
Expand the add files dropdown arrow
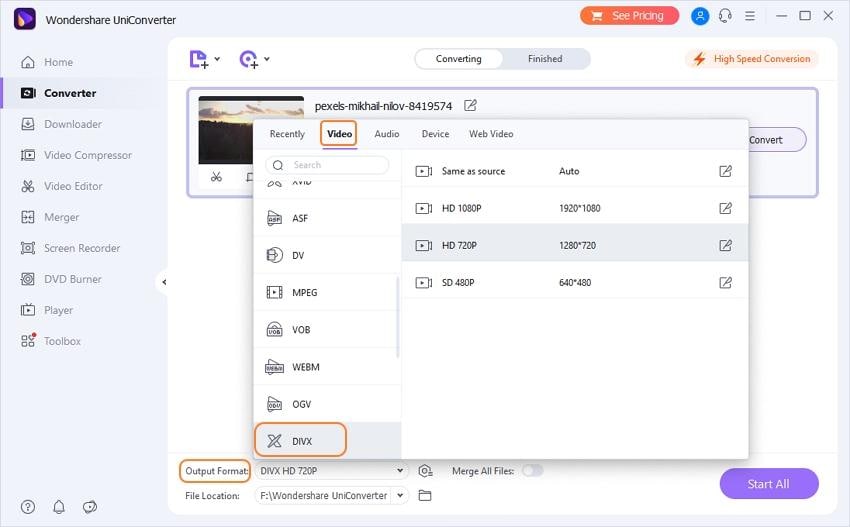click(x=217, y=59)
